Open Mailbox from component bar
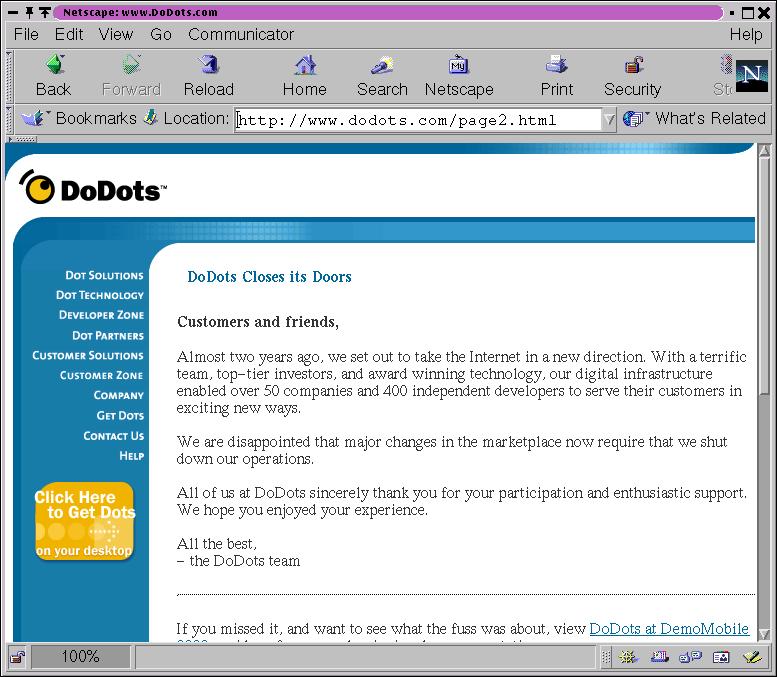The width and height of the screenshot is (777, 677). pos(660,658)
